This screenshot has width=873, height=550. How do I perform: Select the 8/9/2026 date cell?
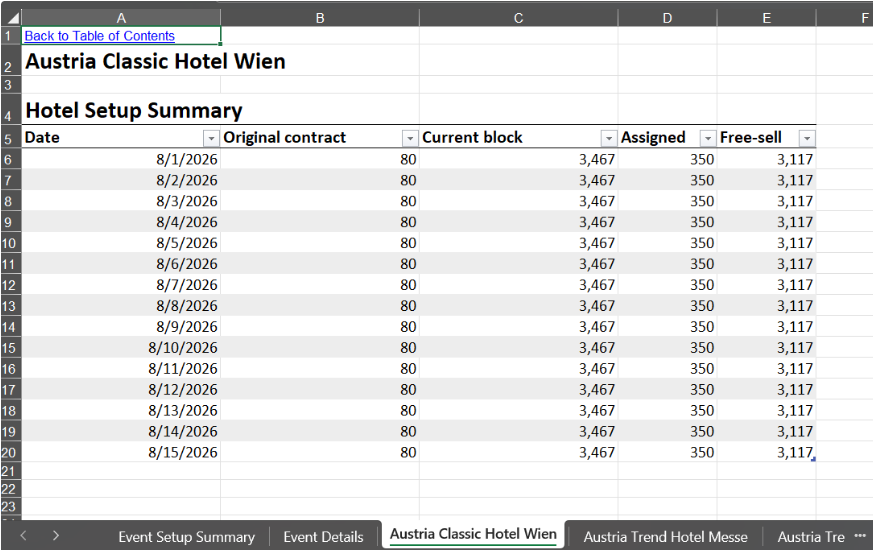pyautogui.click(x=121, y=327)
